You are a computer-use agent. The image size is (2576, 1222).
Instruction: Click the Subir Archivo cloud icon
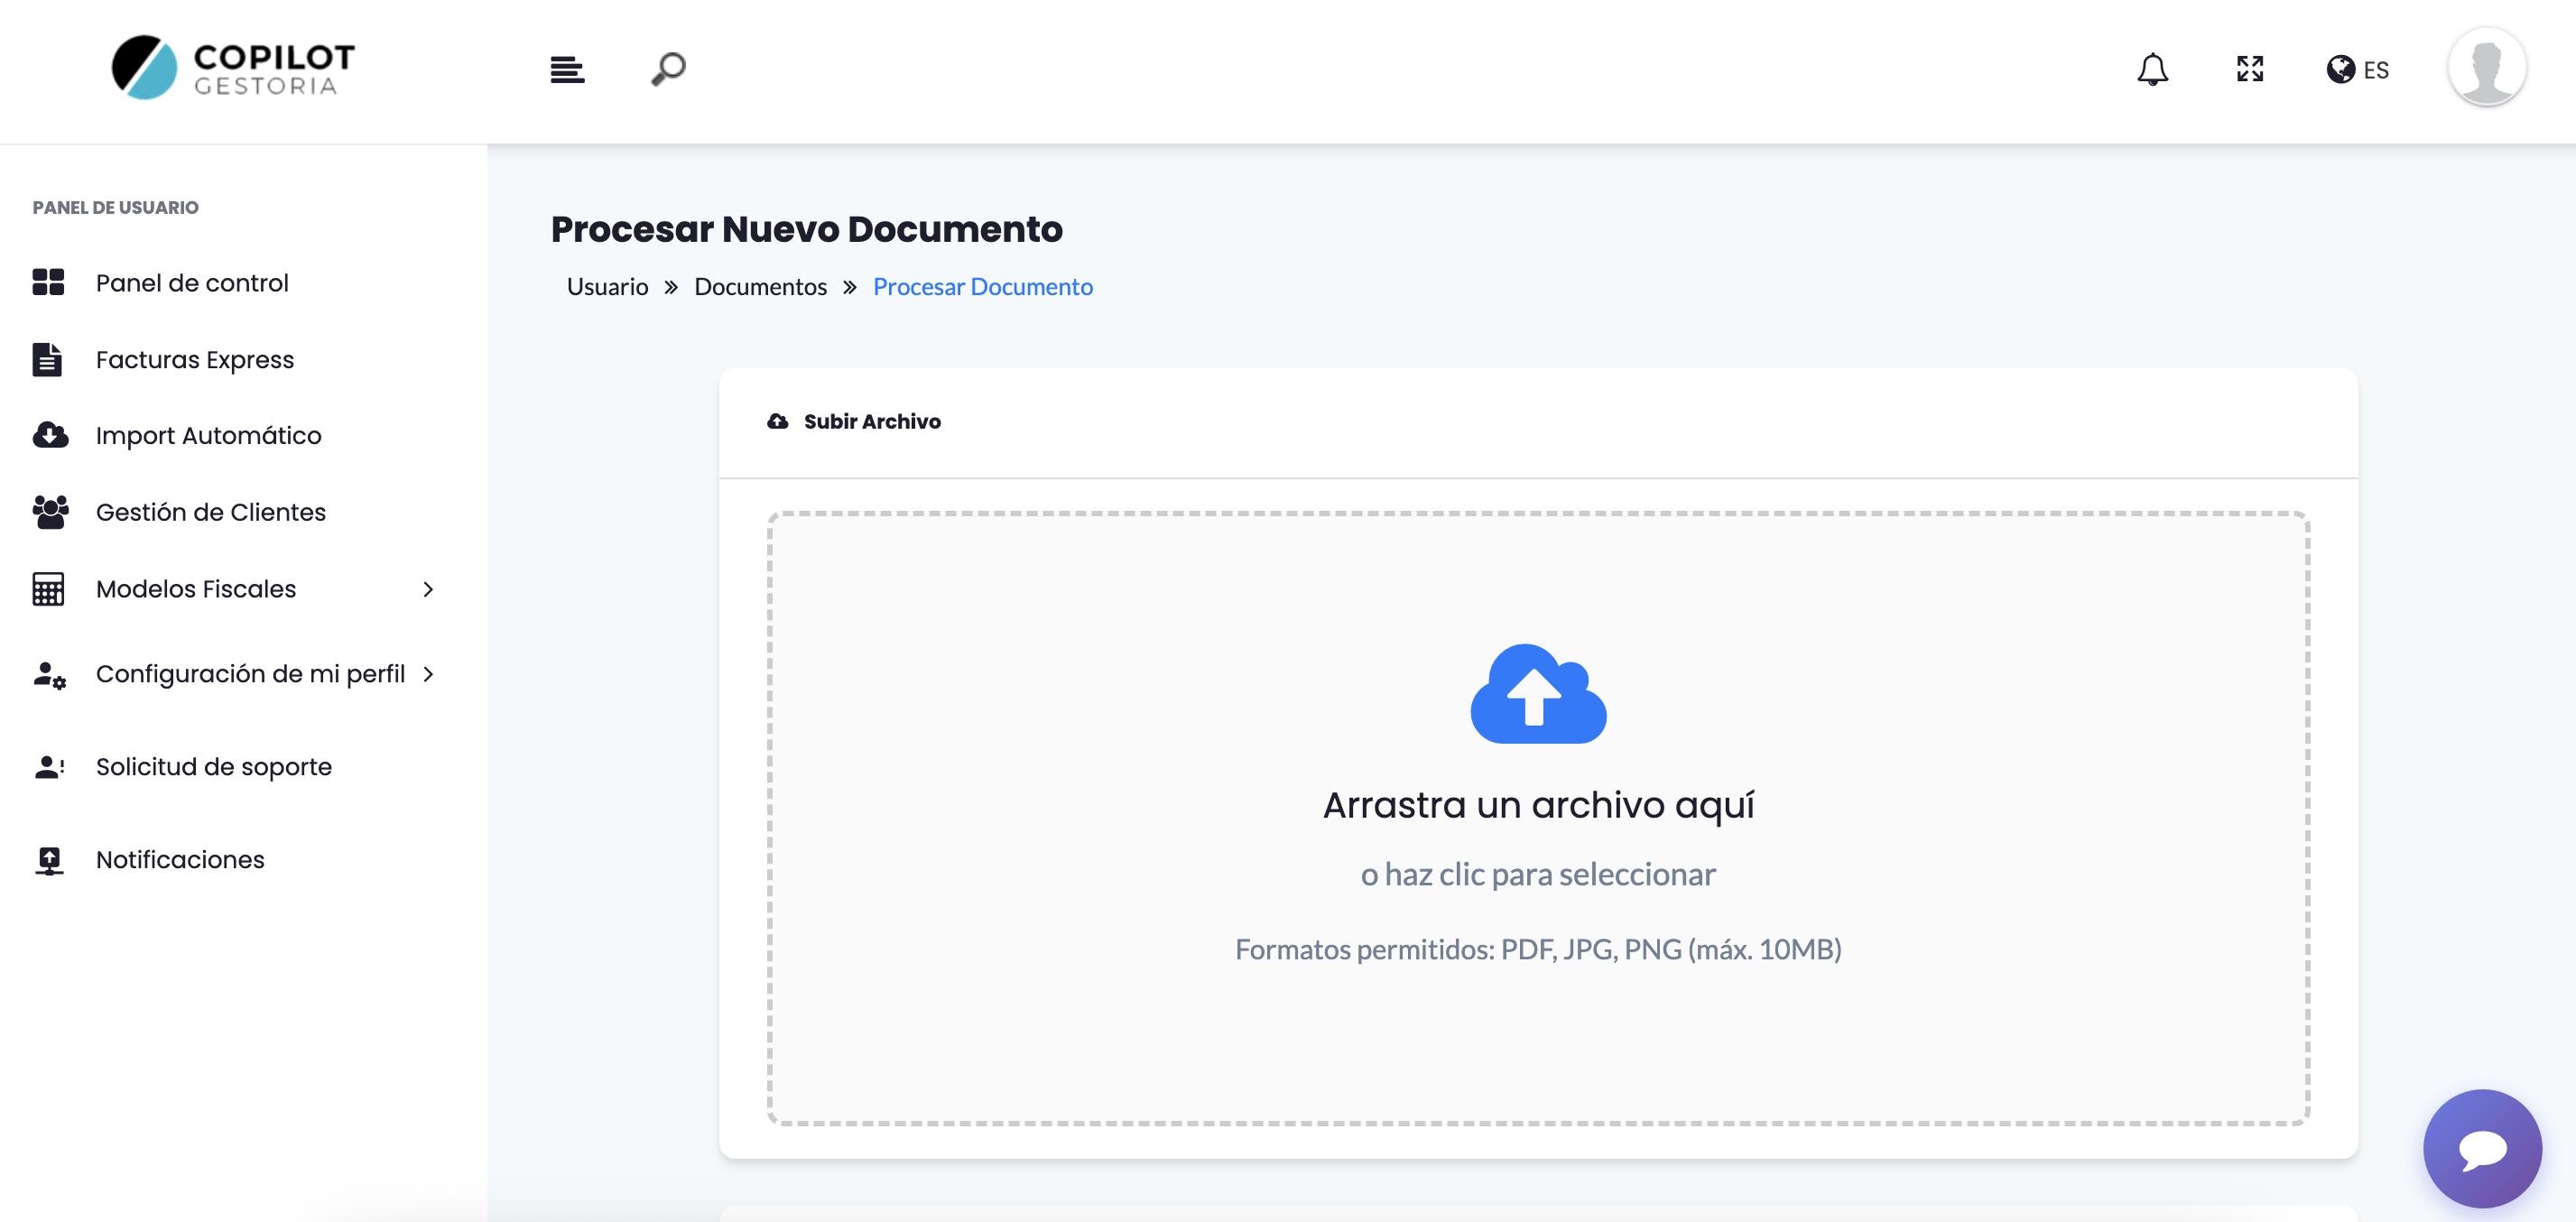pyautogui.click(x=778, y=421)
